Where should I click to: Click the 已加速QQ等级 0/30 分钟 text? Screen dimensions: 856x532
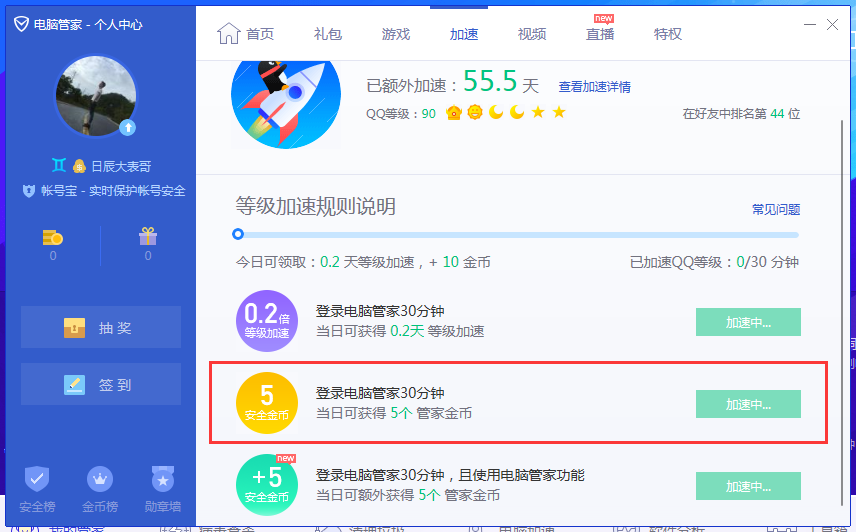pyautogui.click(x=714, y=262)
